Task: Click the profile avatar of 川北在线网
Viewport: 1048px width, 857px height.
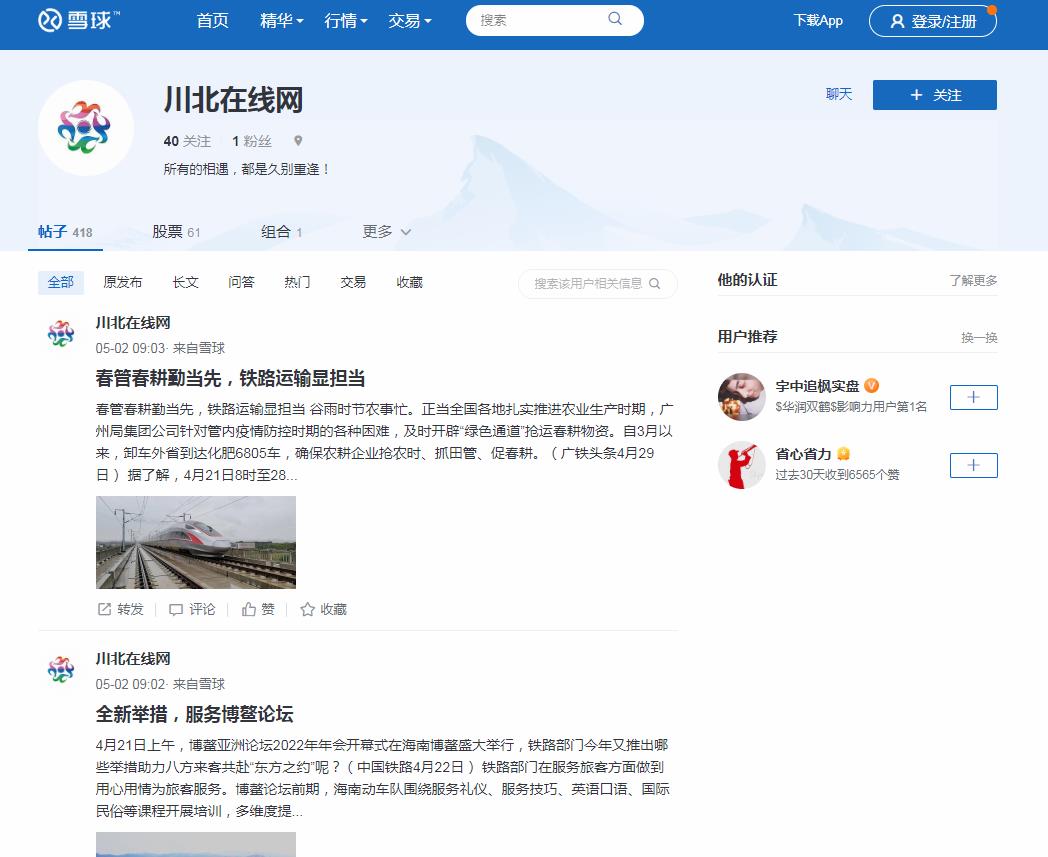Action: [x=86, y=128]
